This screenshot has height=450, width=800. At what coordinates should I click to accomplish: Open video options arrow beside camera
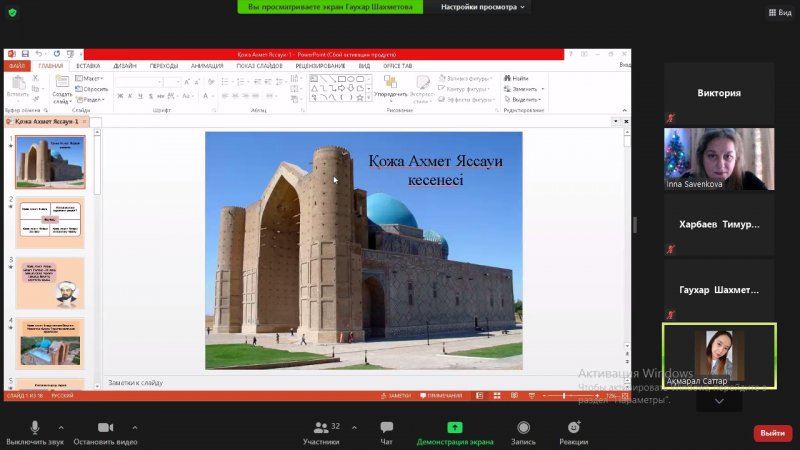tap(135, 428)
